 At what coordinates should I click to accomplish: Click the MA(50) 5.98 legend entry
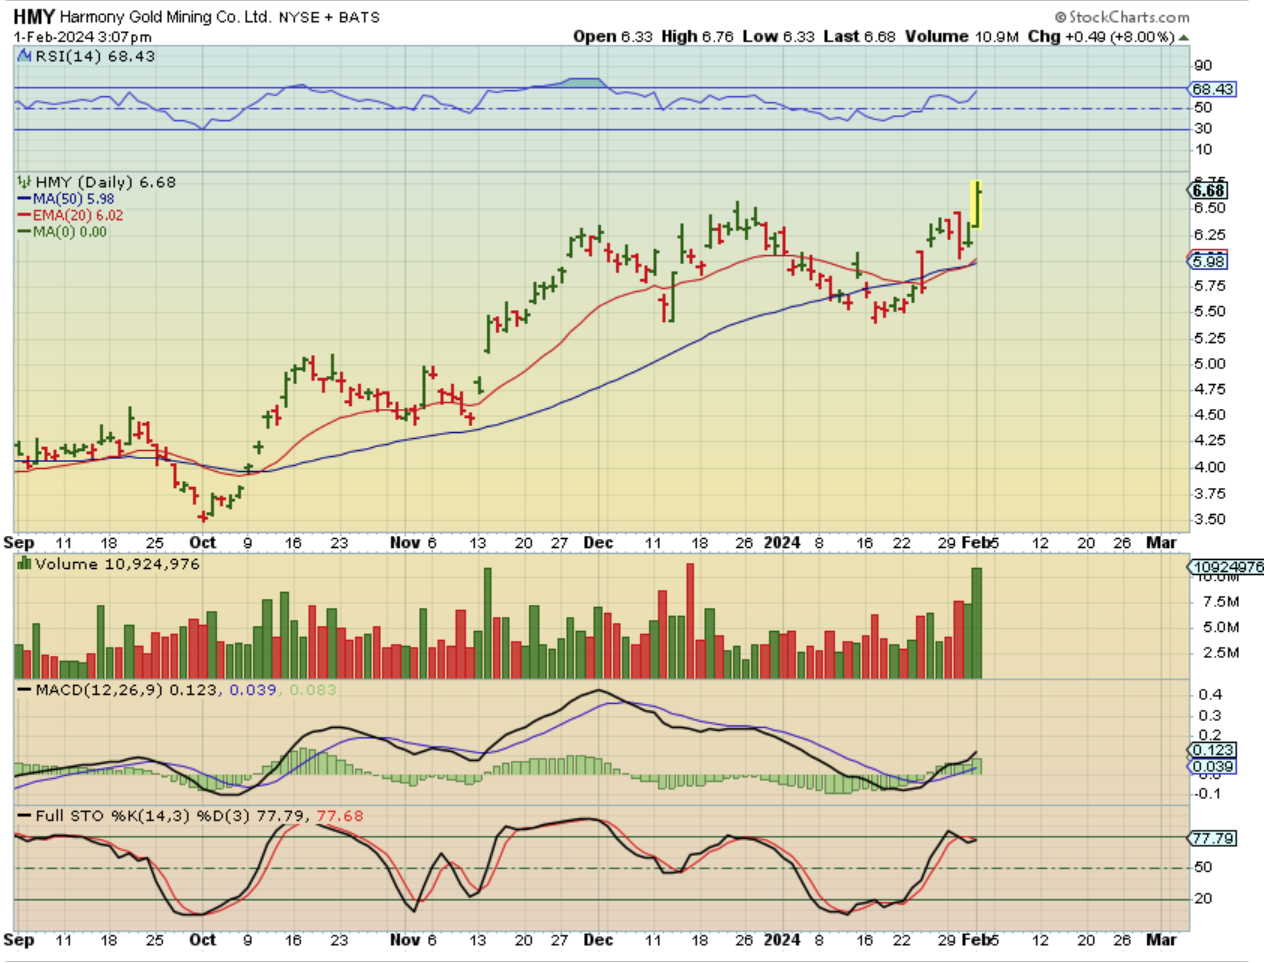66,199
